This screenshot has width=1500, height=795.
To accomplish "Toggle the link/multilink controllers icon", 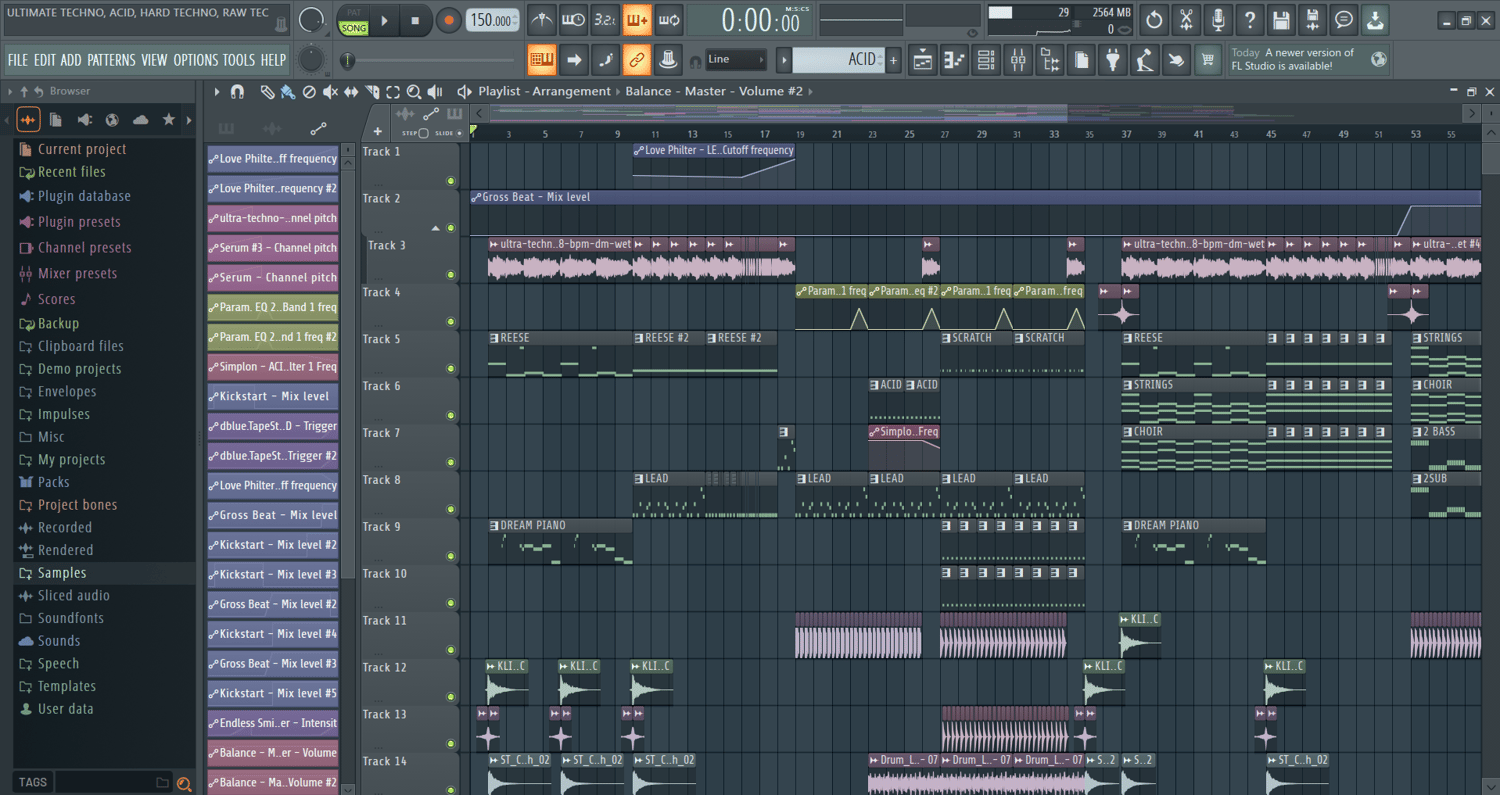I will pyautogui.click(x=637, y=60).
